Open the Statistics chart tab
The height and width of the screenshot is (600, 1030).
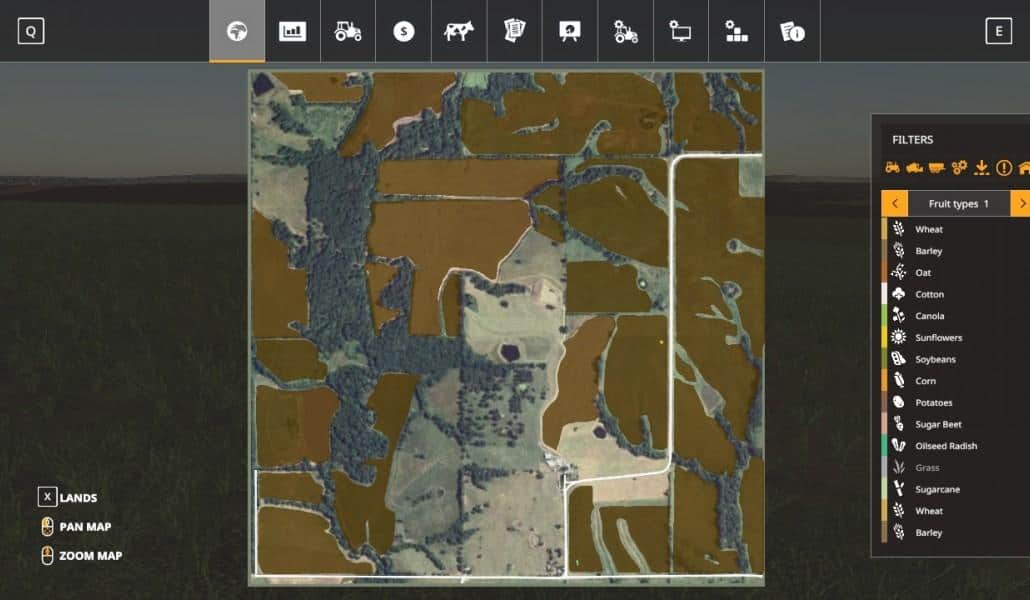[292, 31]
